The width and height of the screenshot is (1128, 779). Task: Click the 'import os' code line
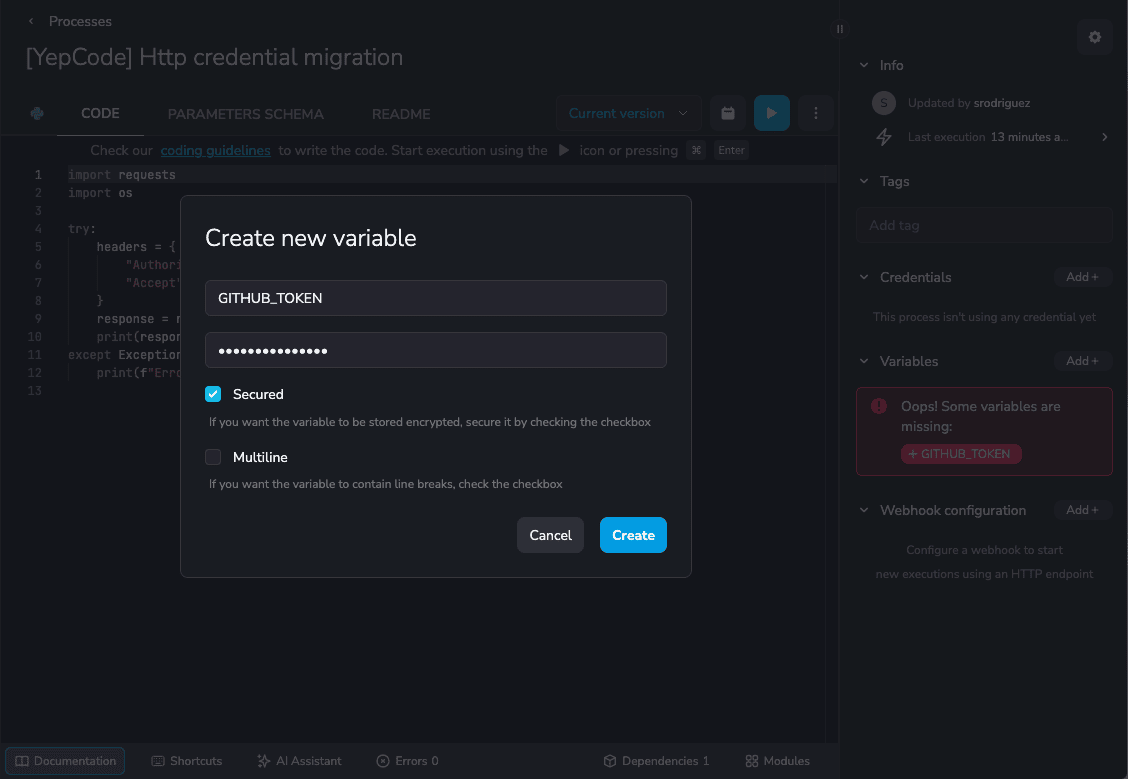(x=100, y=193)
